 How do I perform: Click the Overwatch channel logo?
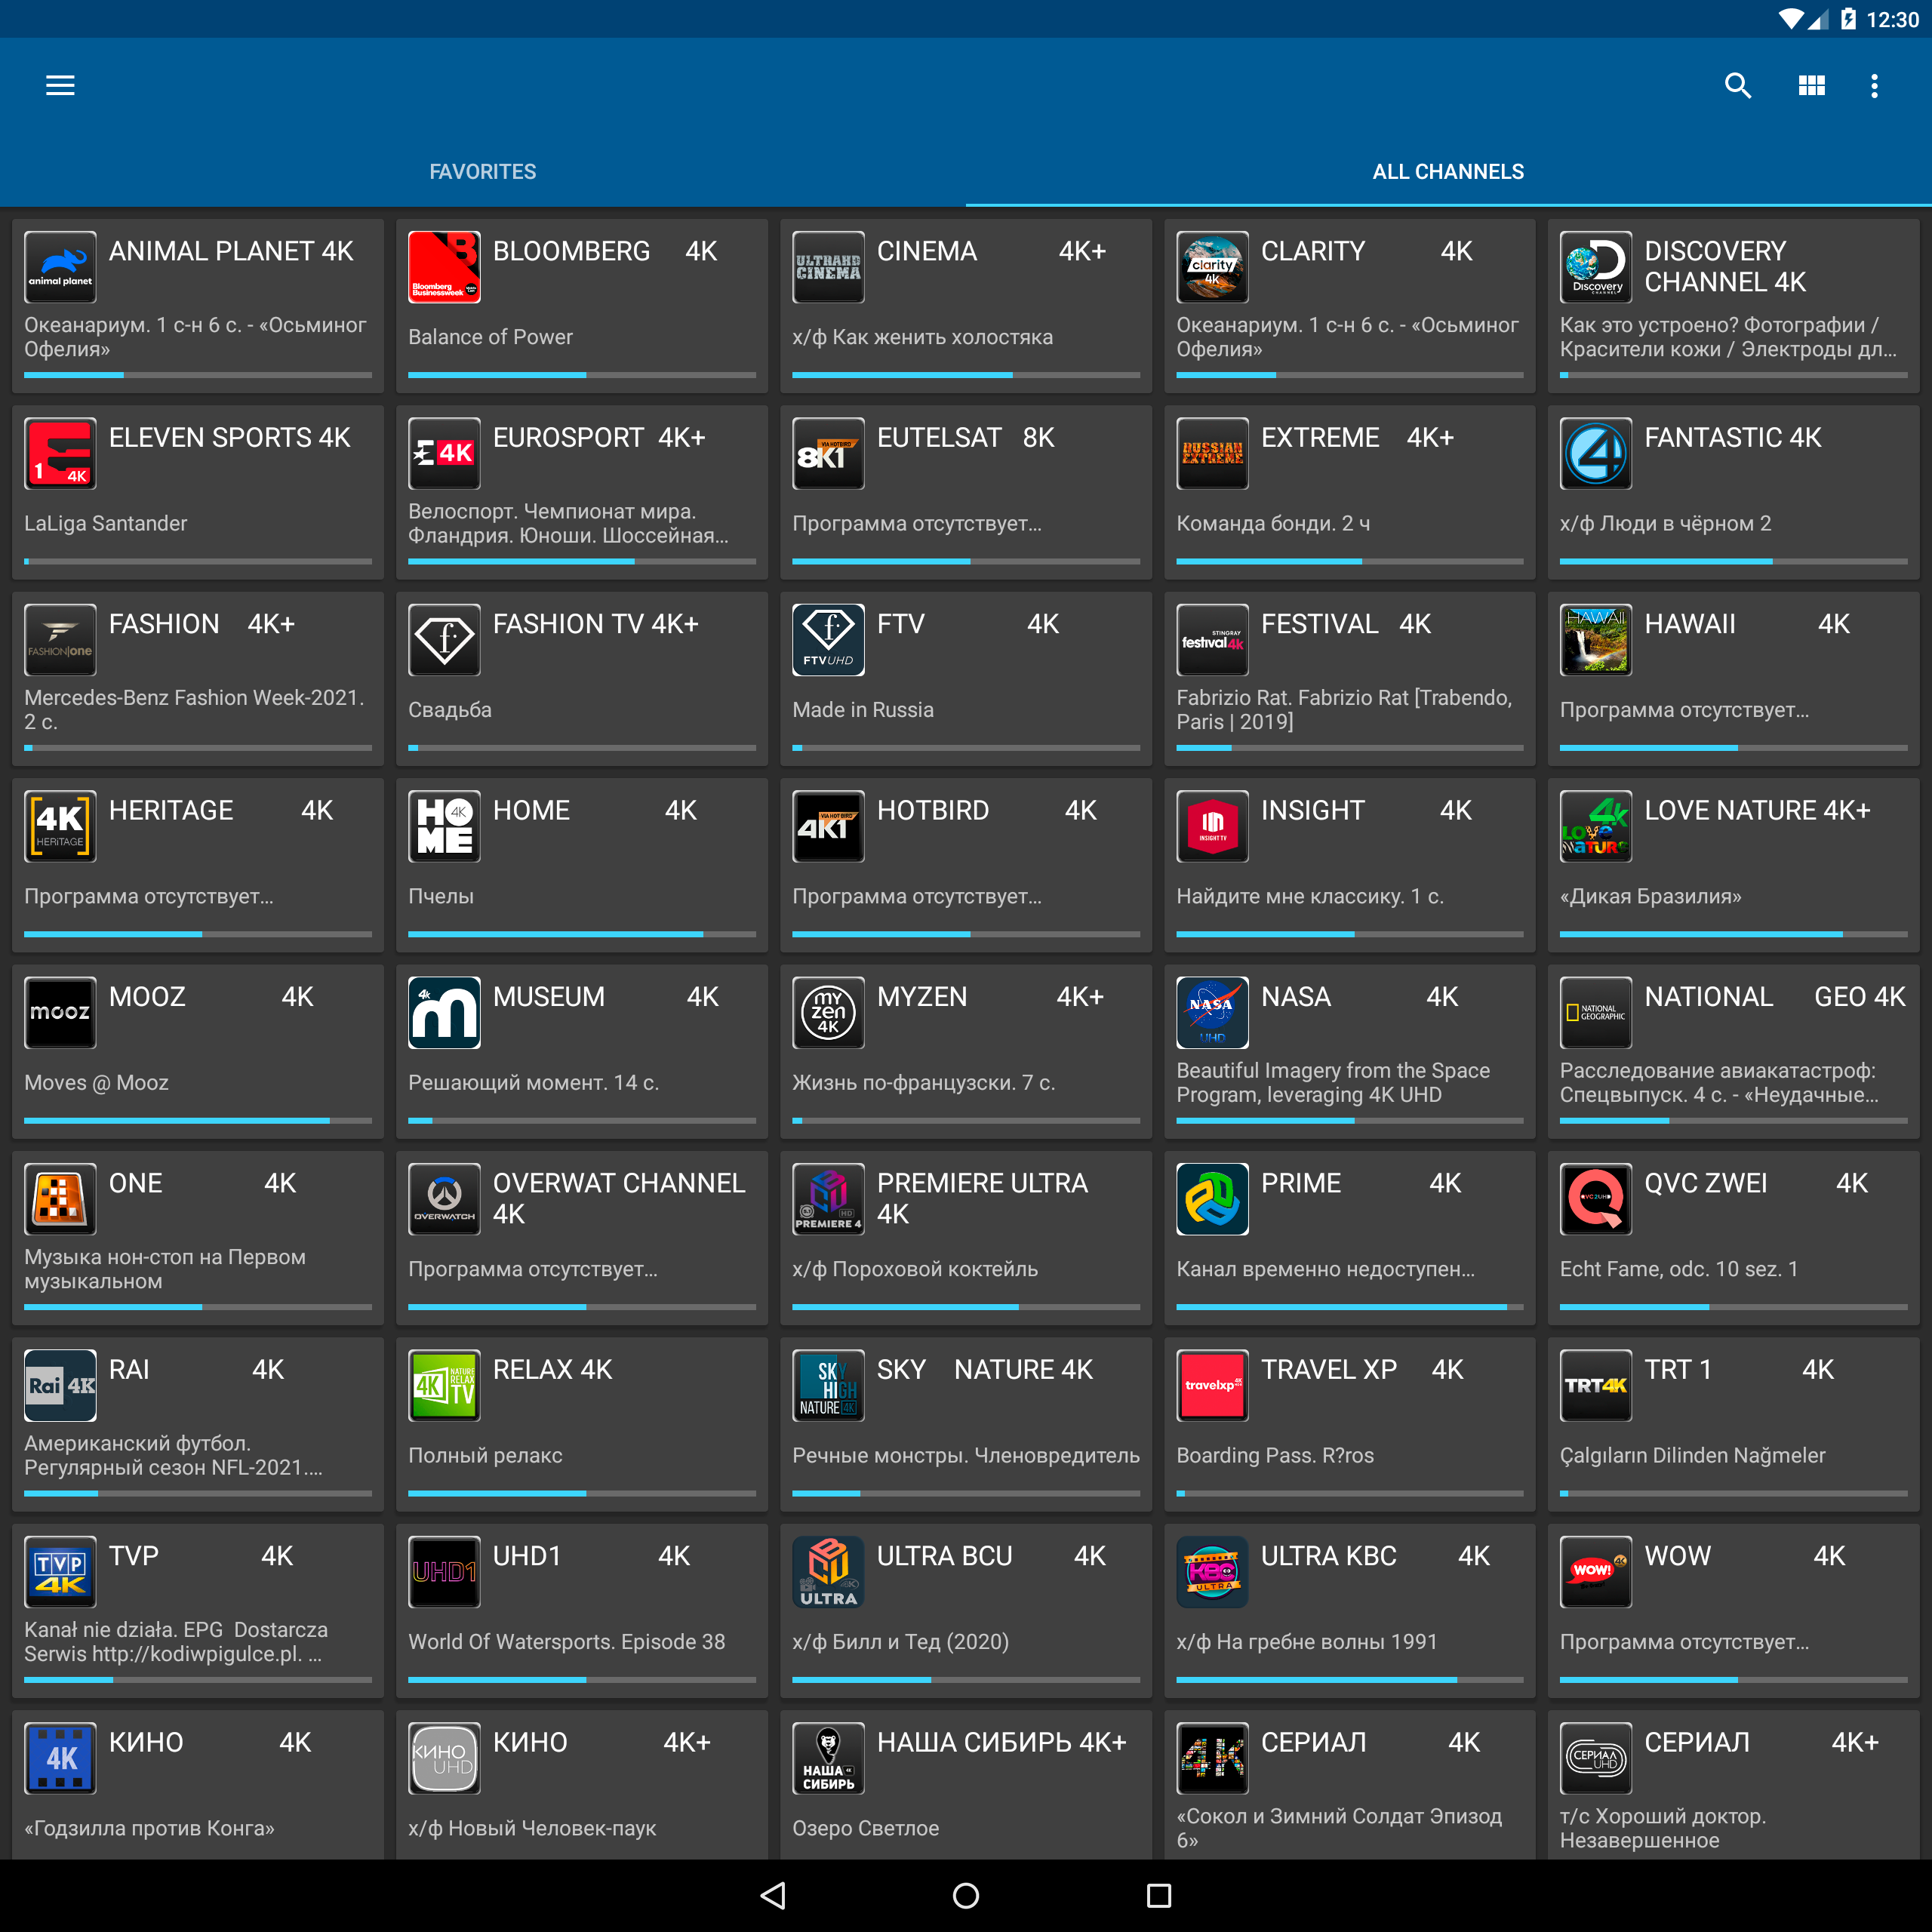click(x=444, y=1198)
